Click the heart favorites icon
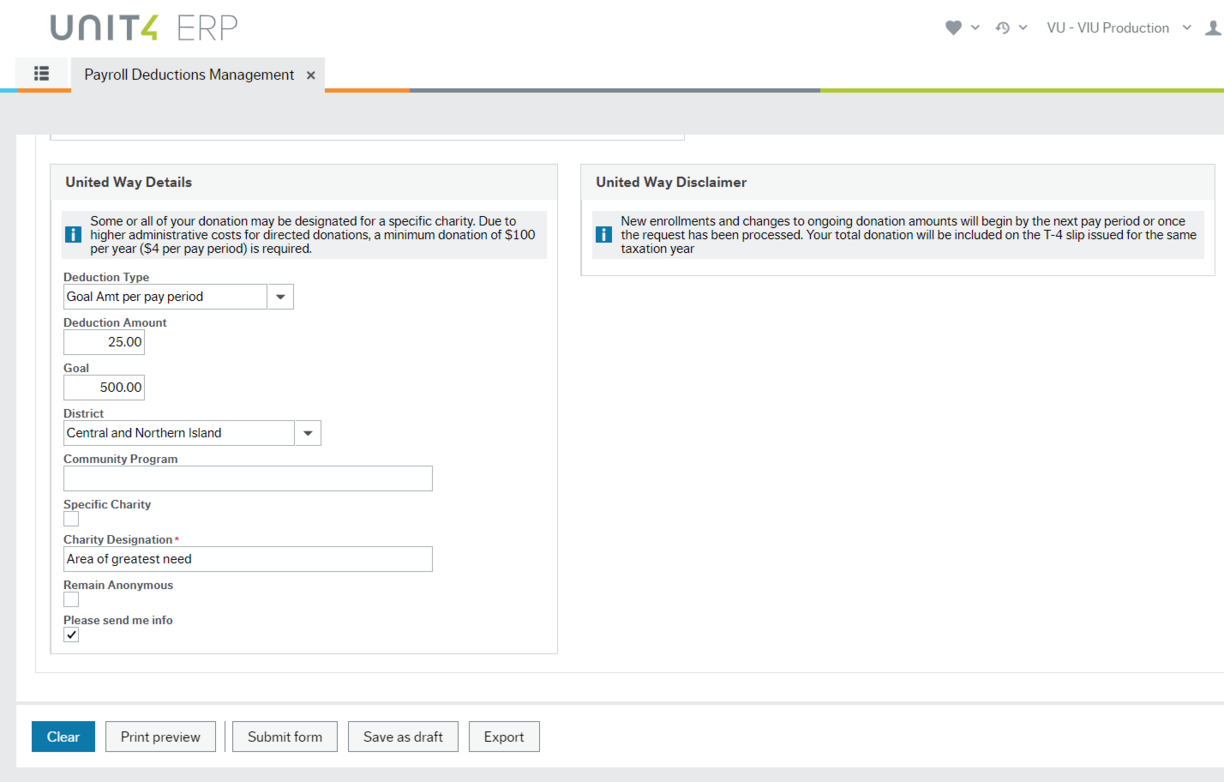Image resolution: width=1224 pixels, height=782 pixels. (x=953, y=28)
